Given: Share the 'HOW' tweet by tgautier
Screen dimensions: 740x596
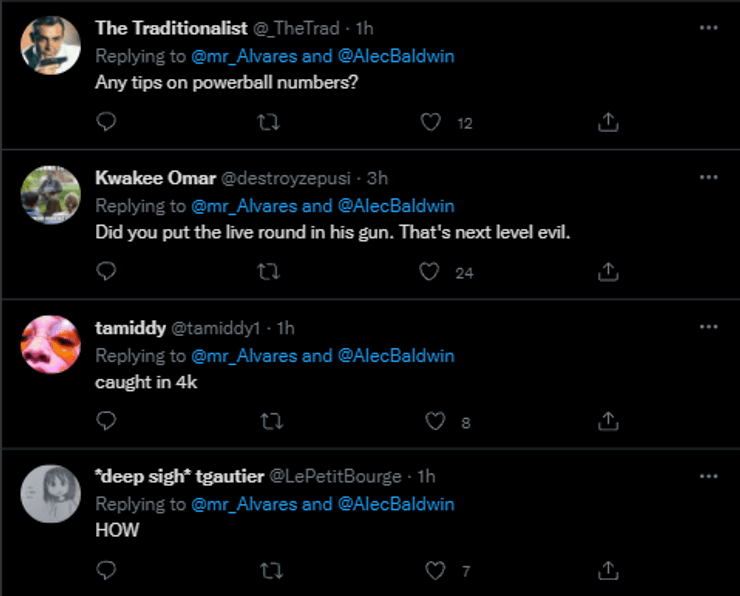Looking at the screenshot, I should coord(608,571).
